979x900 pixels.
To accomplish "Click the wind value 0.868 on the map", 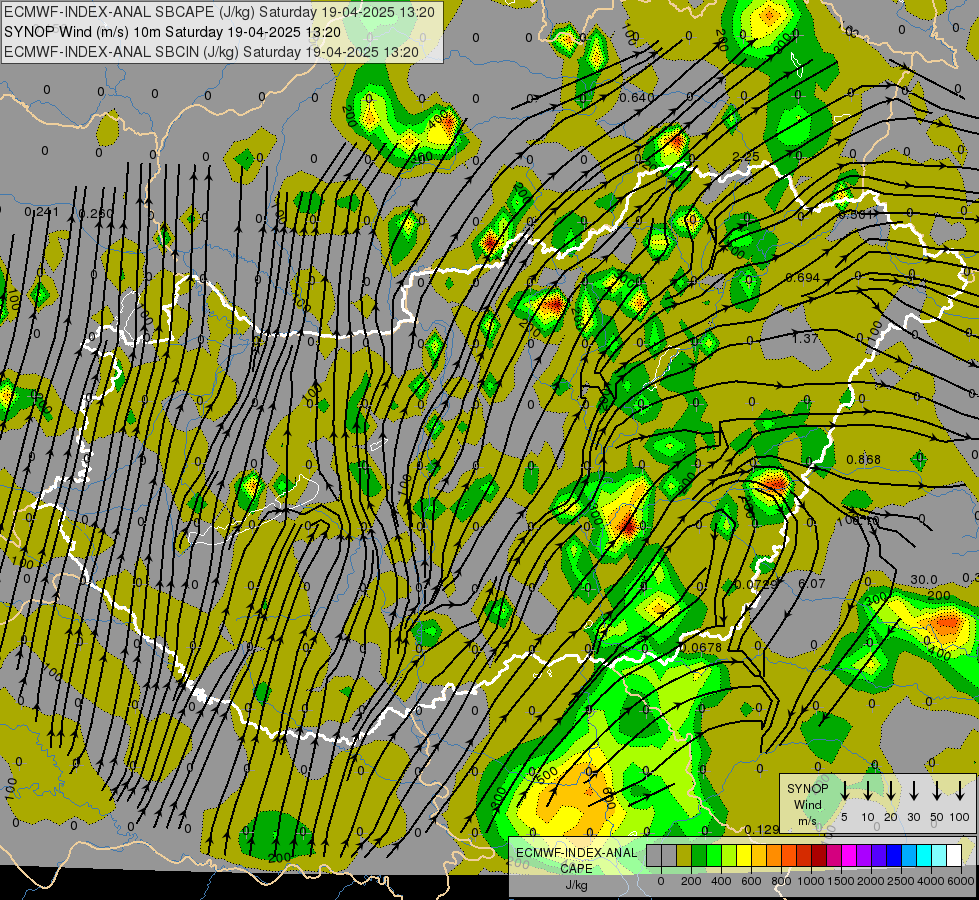I will pos(863,459).
